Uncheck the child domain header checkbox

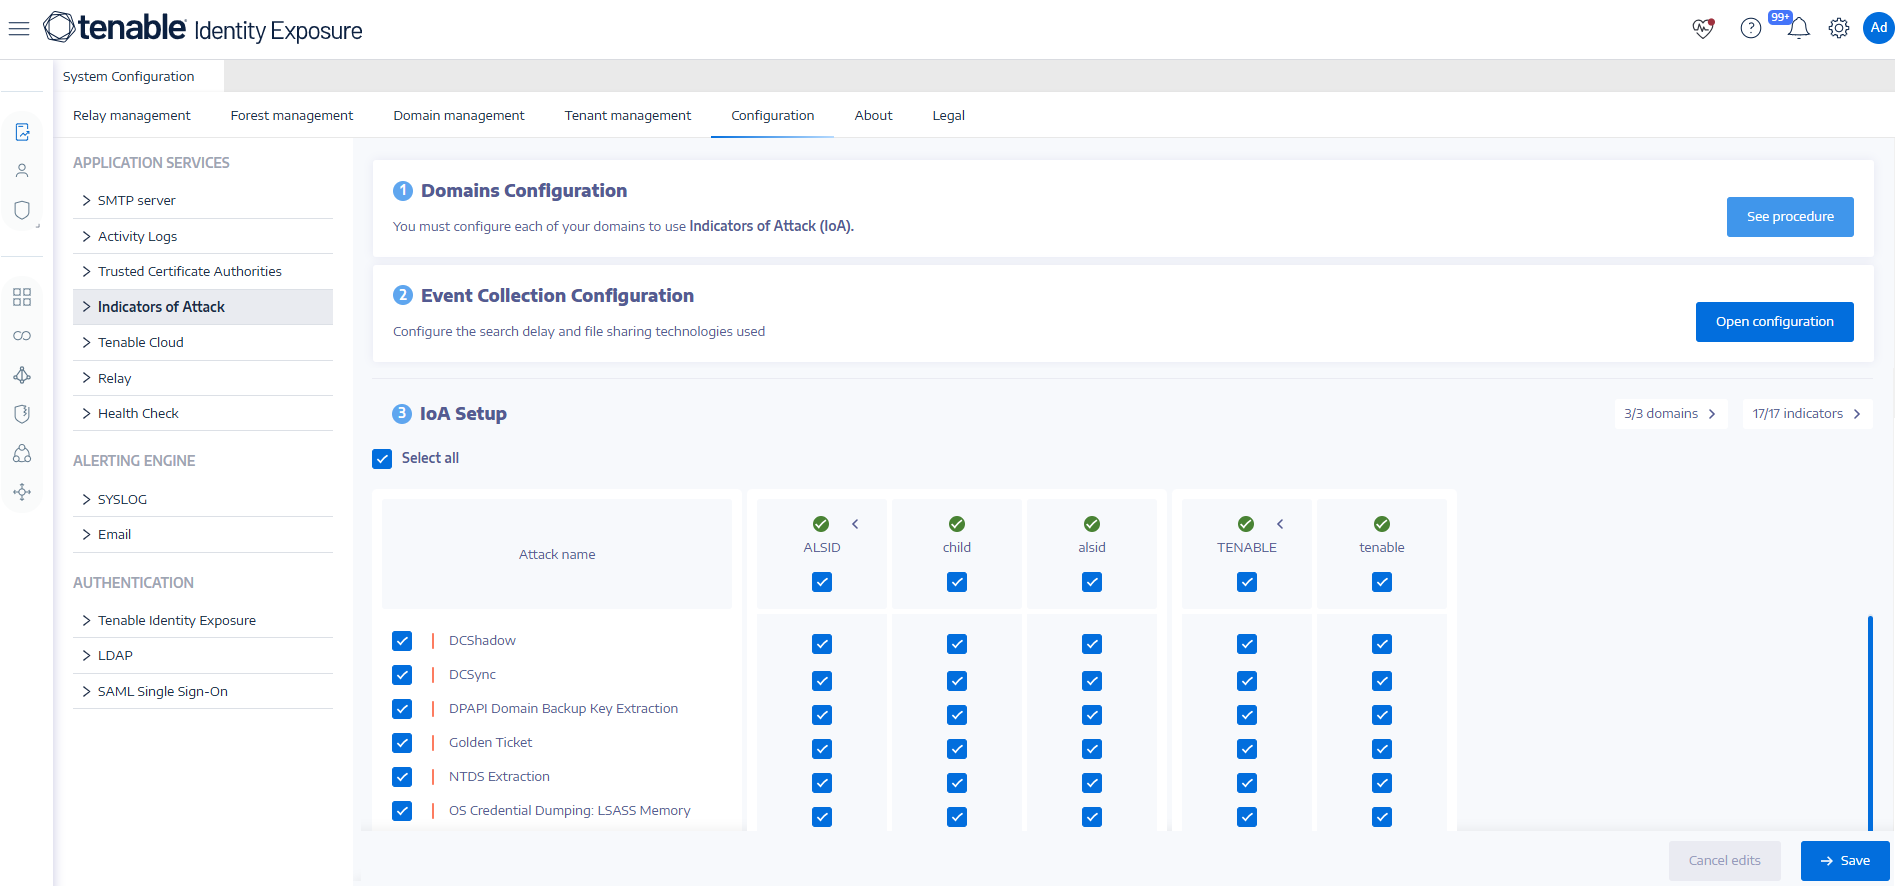957,582
